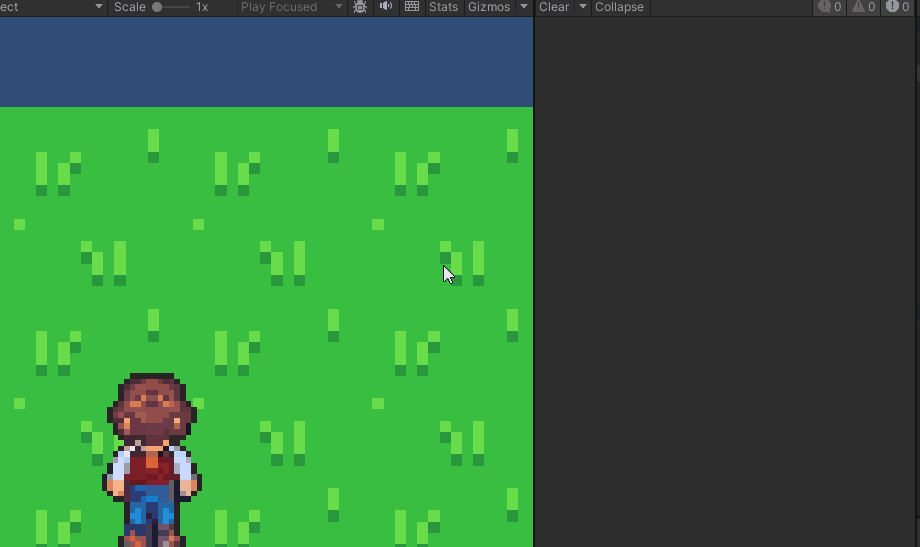Image resolution: width=920 pixels, height=547 pixels.
Task: Open the Gizmos dropdown arrow
Action: (x=524, y=7)
